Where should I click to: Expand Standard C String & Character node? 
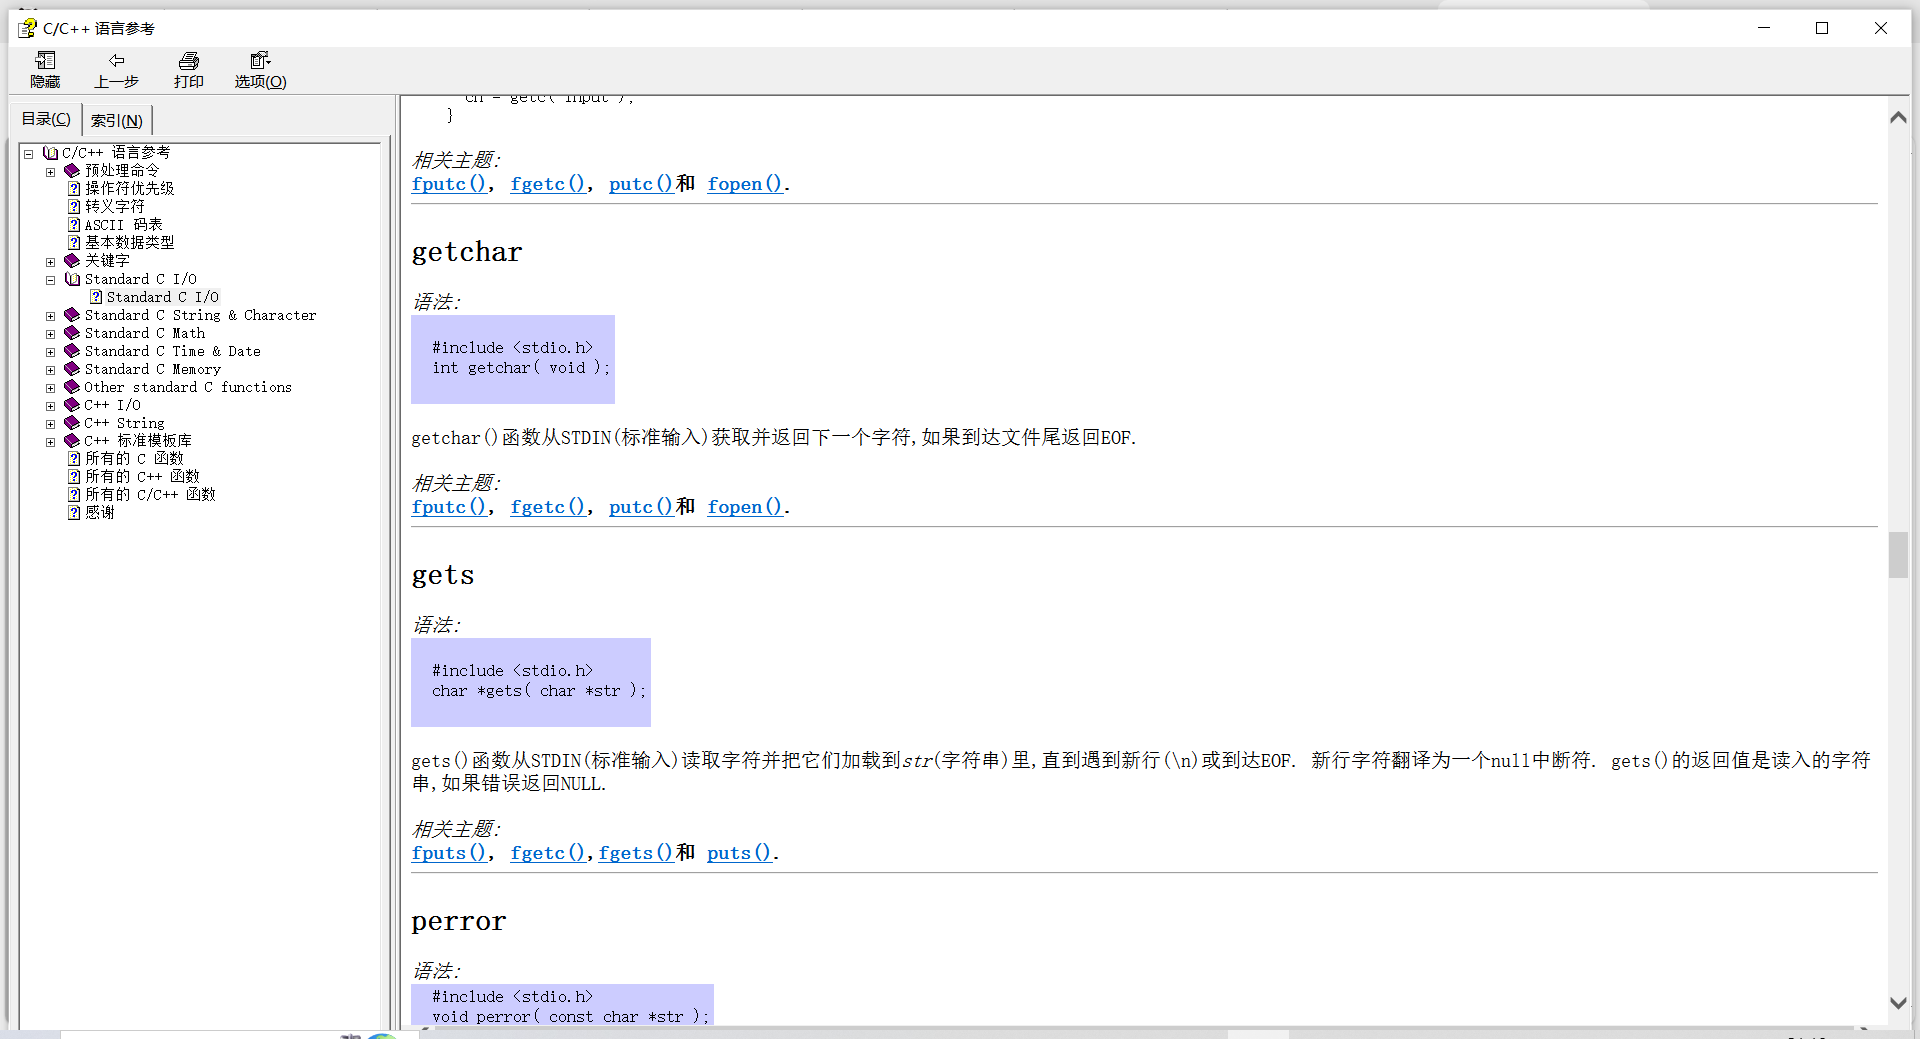(x=51, y=316)
